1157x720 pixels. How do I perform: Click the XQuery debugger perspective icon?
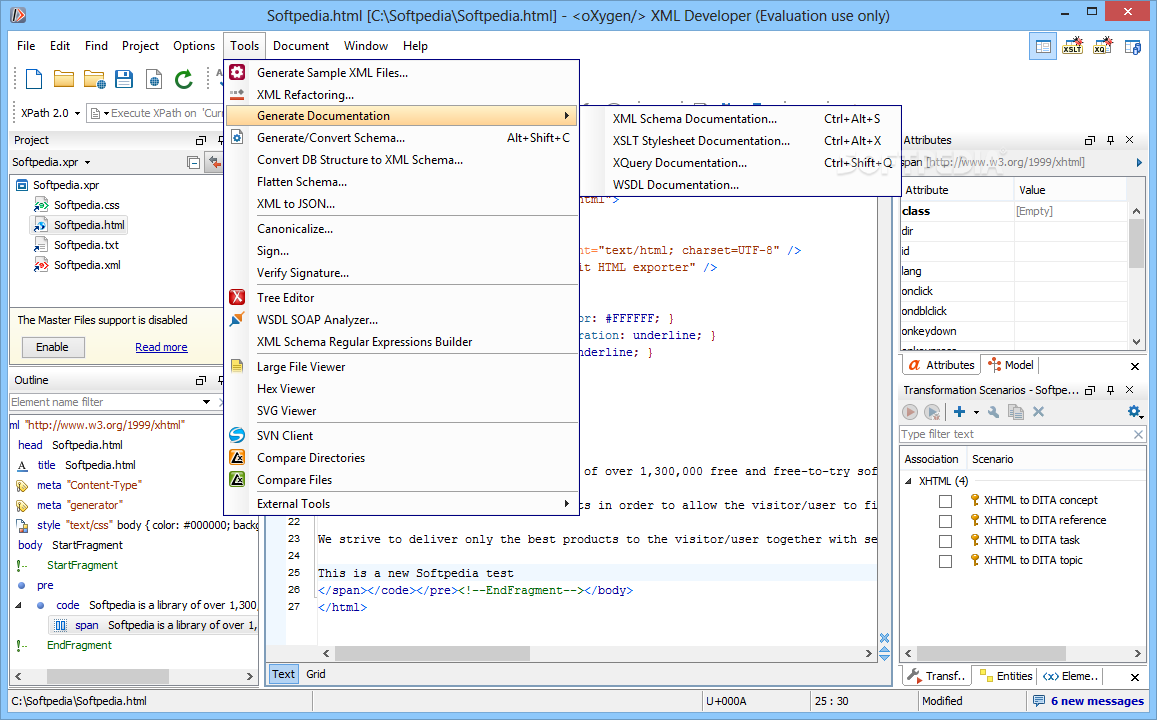tap(1102, 46)
